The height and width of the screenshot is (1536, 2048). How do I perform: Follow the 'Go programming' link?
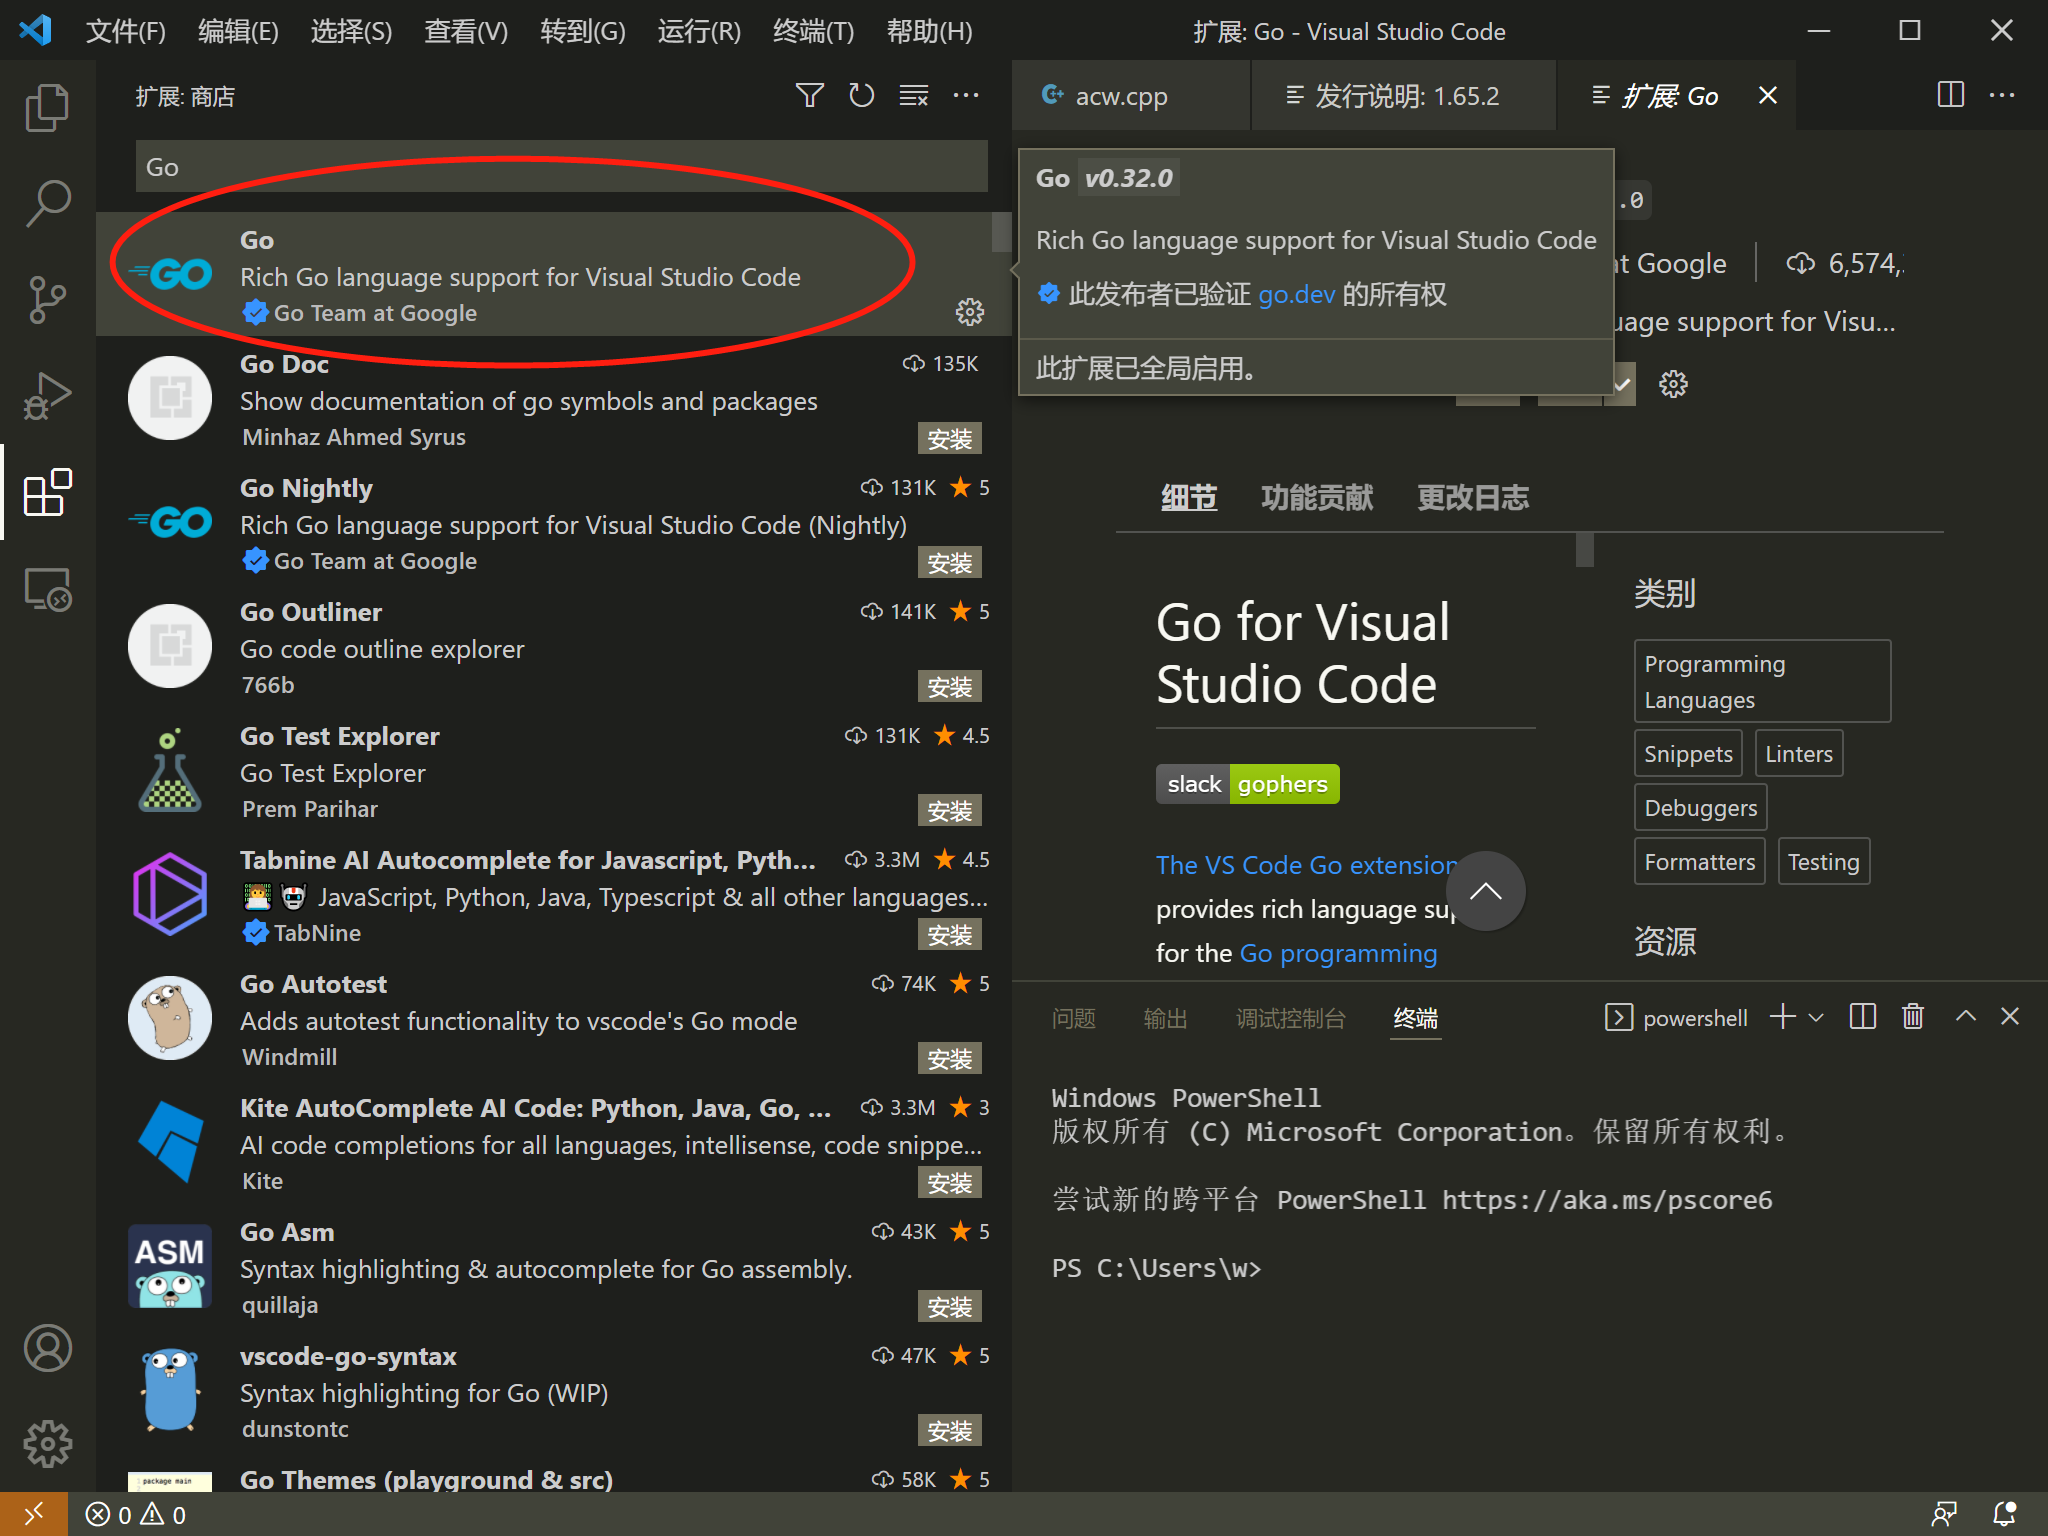pyautogui.click(x=1338, y=953)
